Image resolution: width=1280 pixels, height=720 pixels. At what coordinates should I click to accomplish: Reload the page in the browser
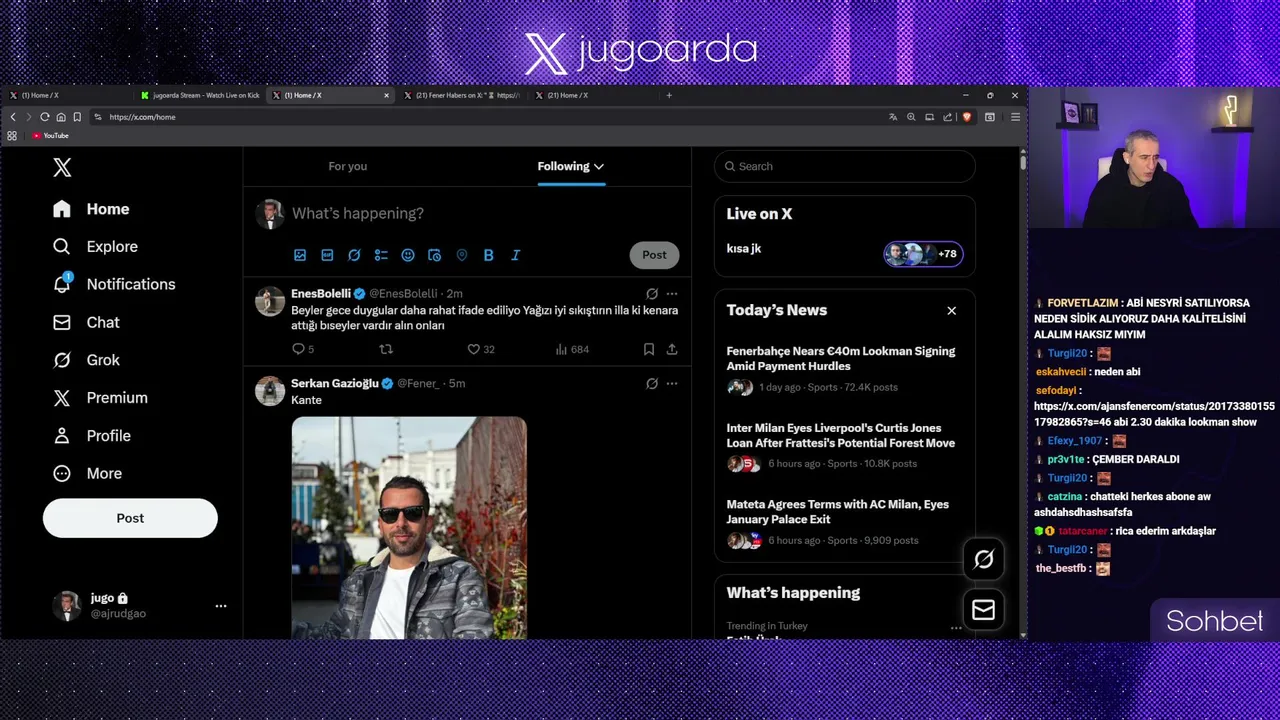(x=45, y=117)
